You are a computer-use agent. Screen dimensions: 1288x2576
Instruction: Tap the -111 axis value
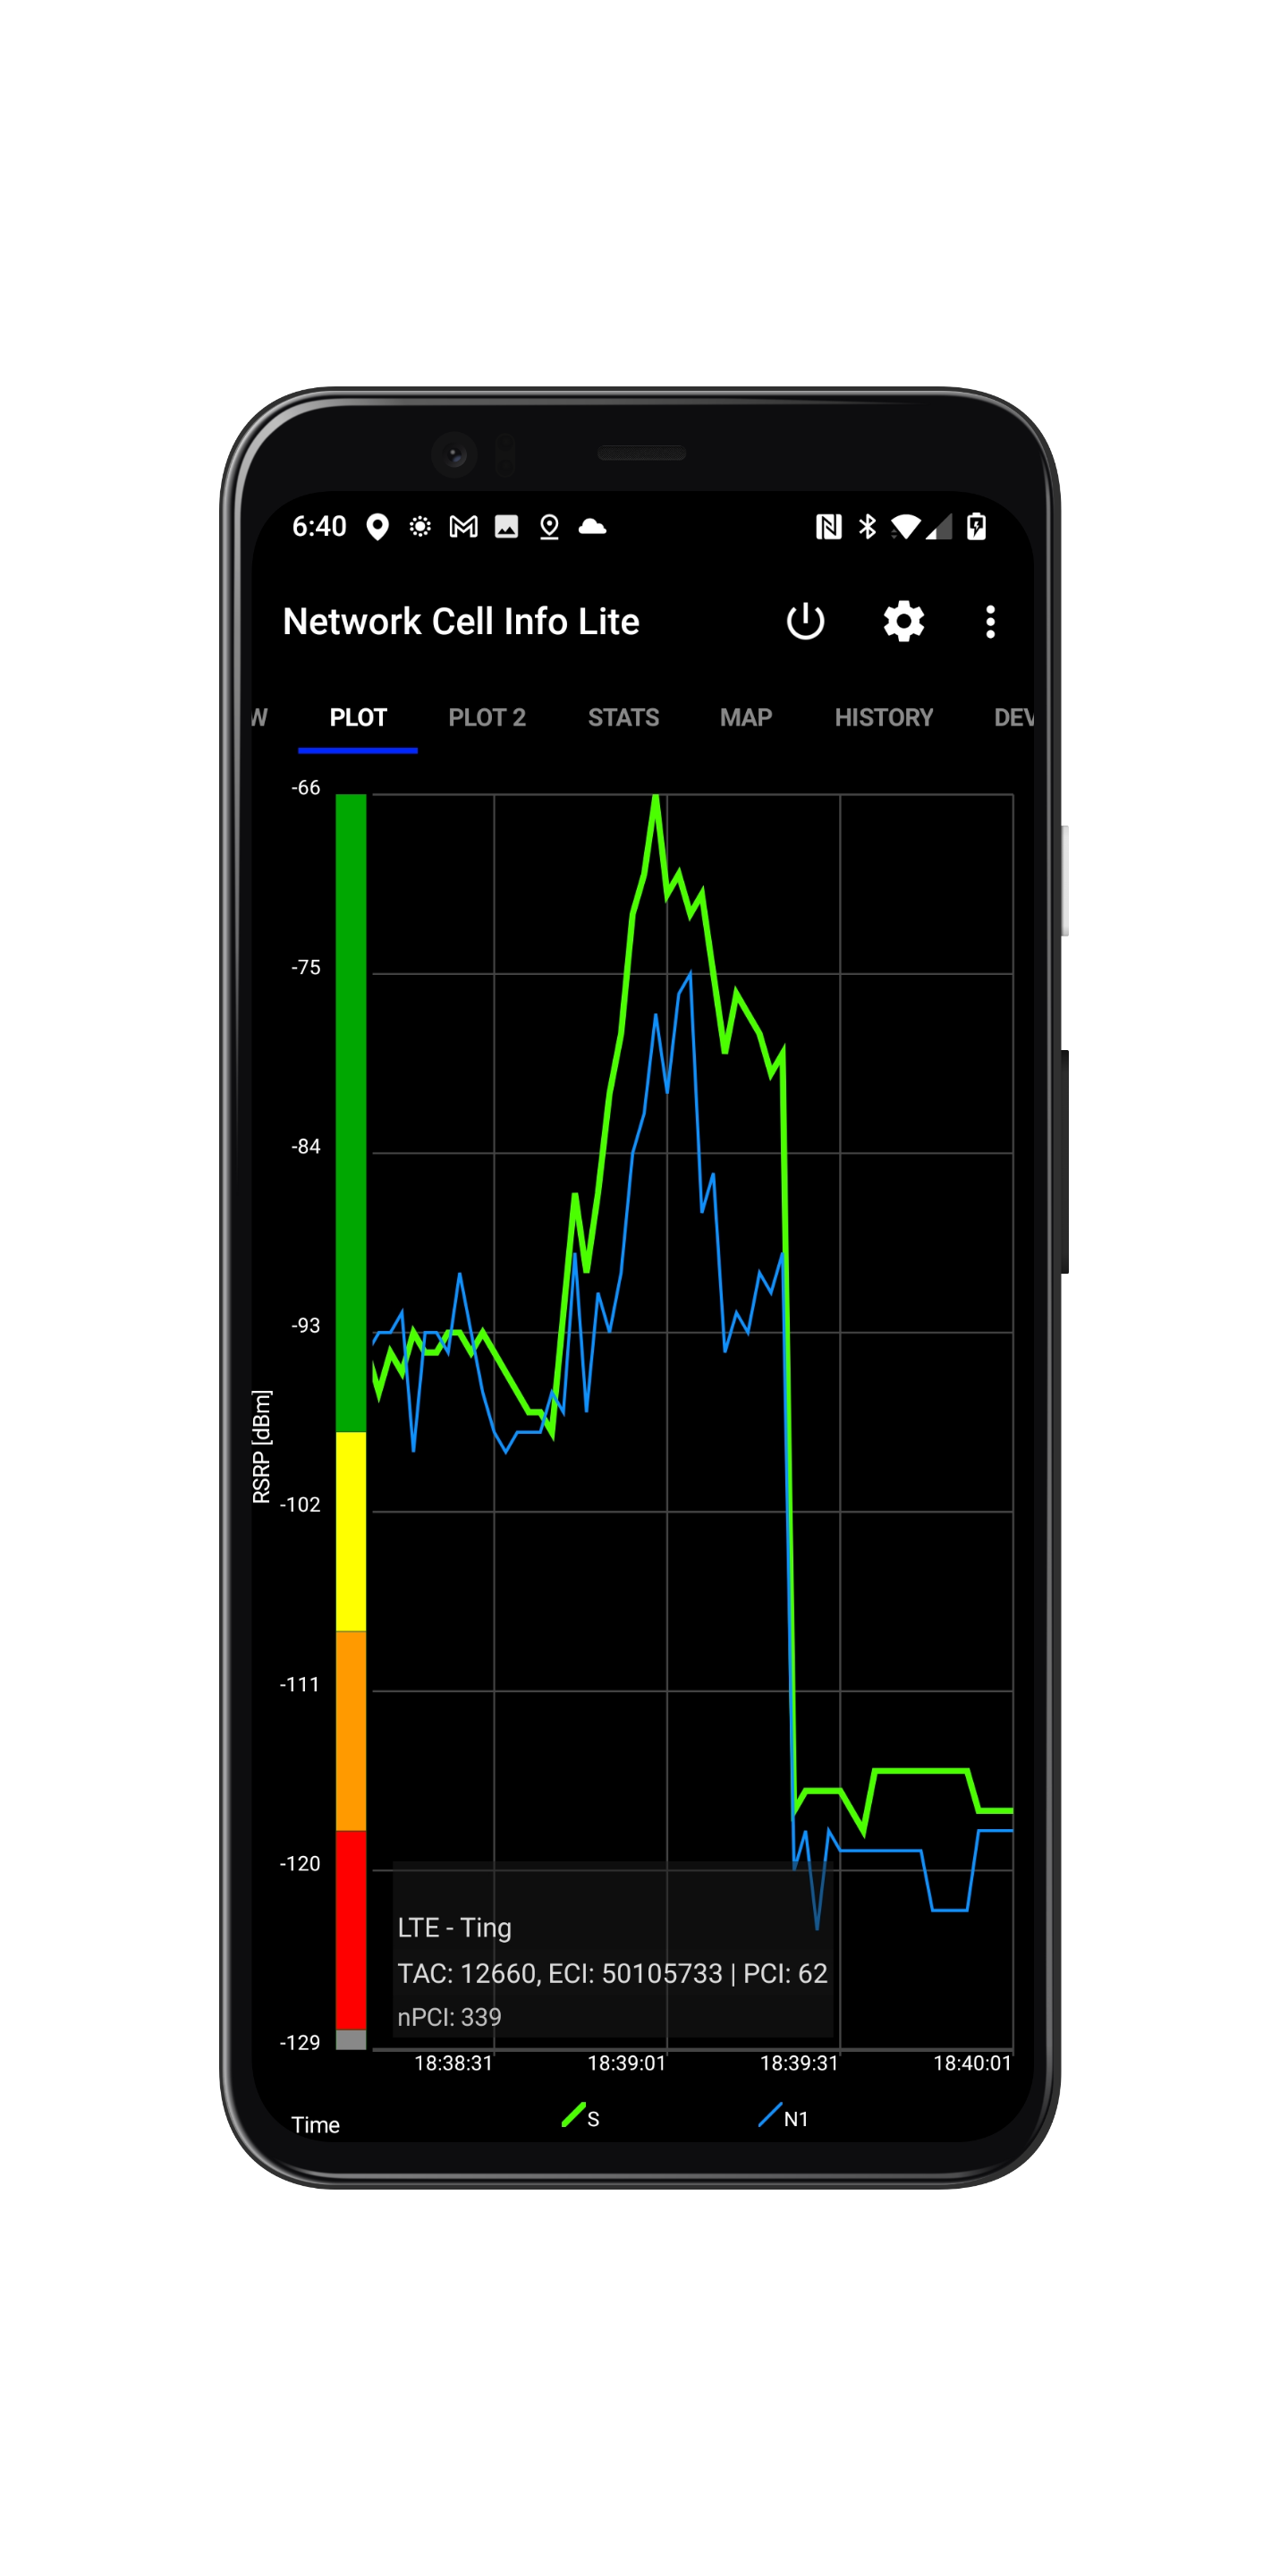click(300, 1684)
